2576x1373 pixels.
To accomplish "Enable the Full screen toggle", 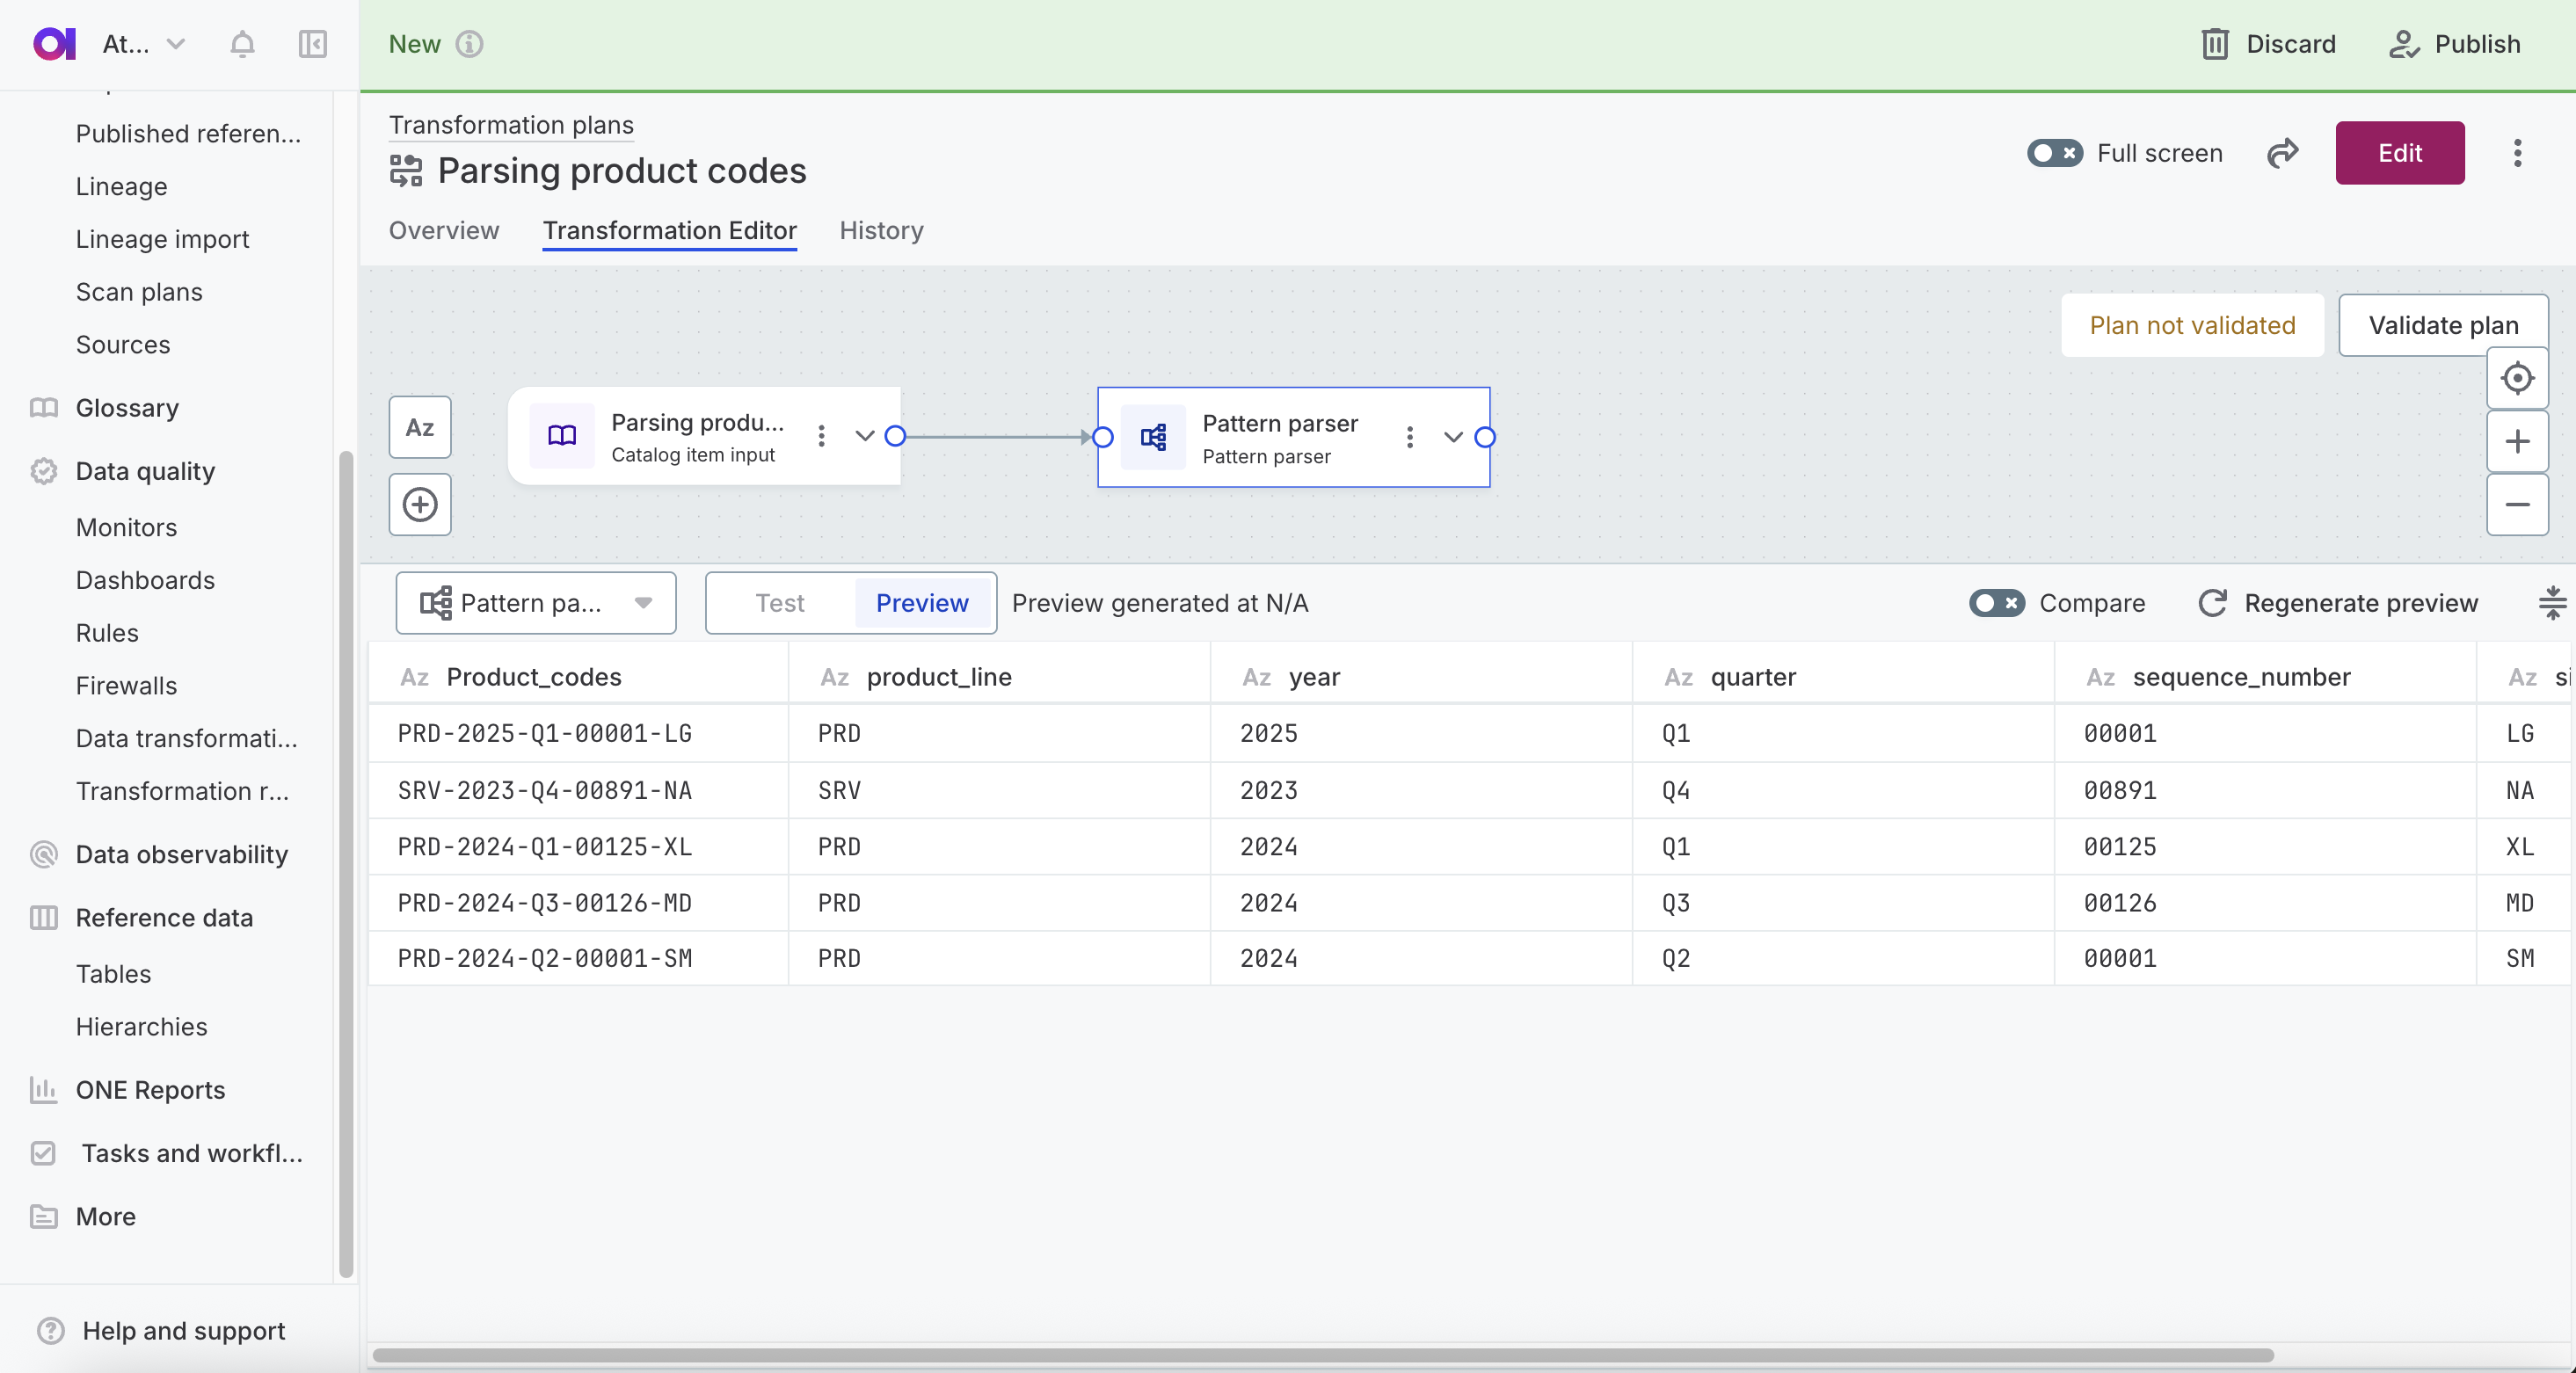I will [x=2054, y=153].
